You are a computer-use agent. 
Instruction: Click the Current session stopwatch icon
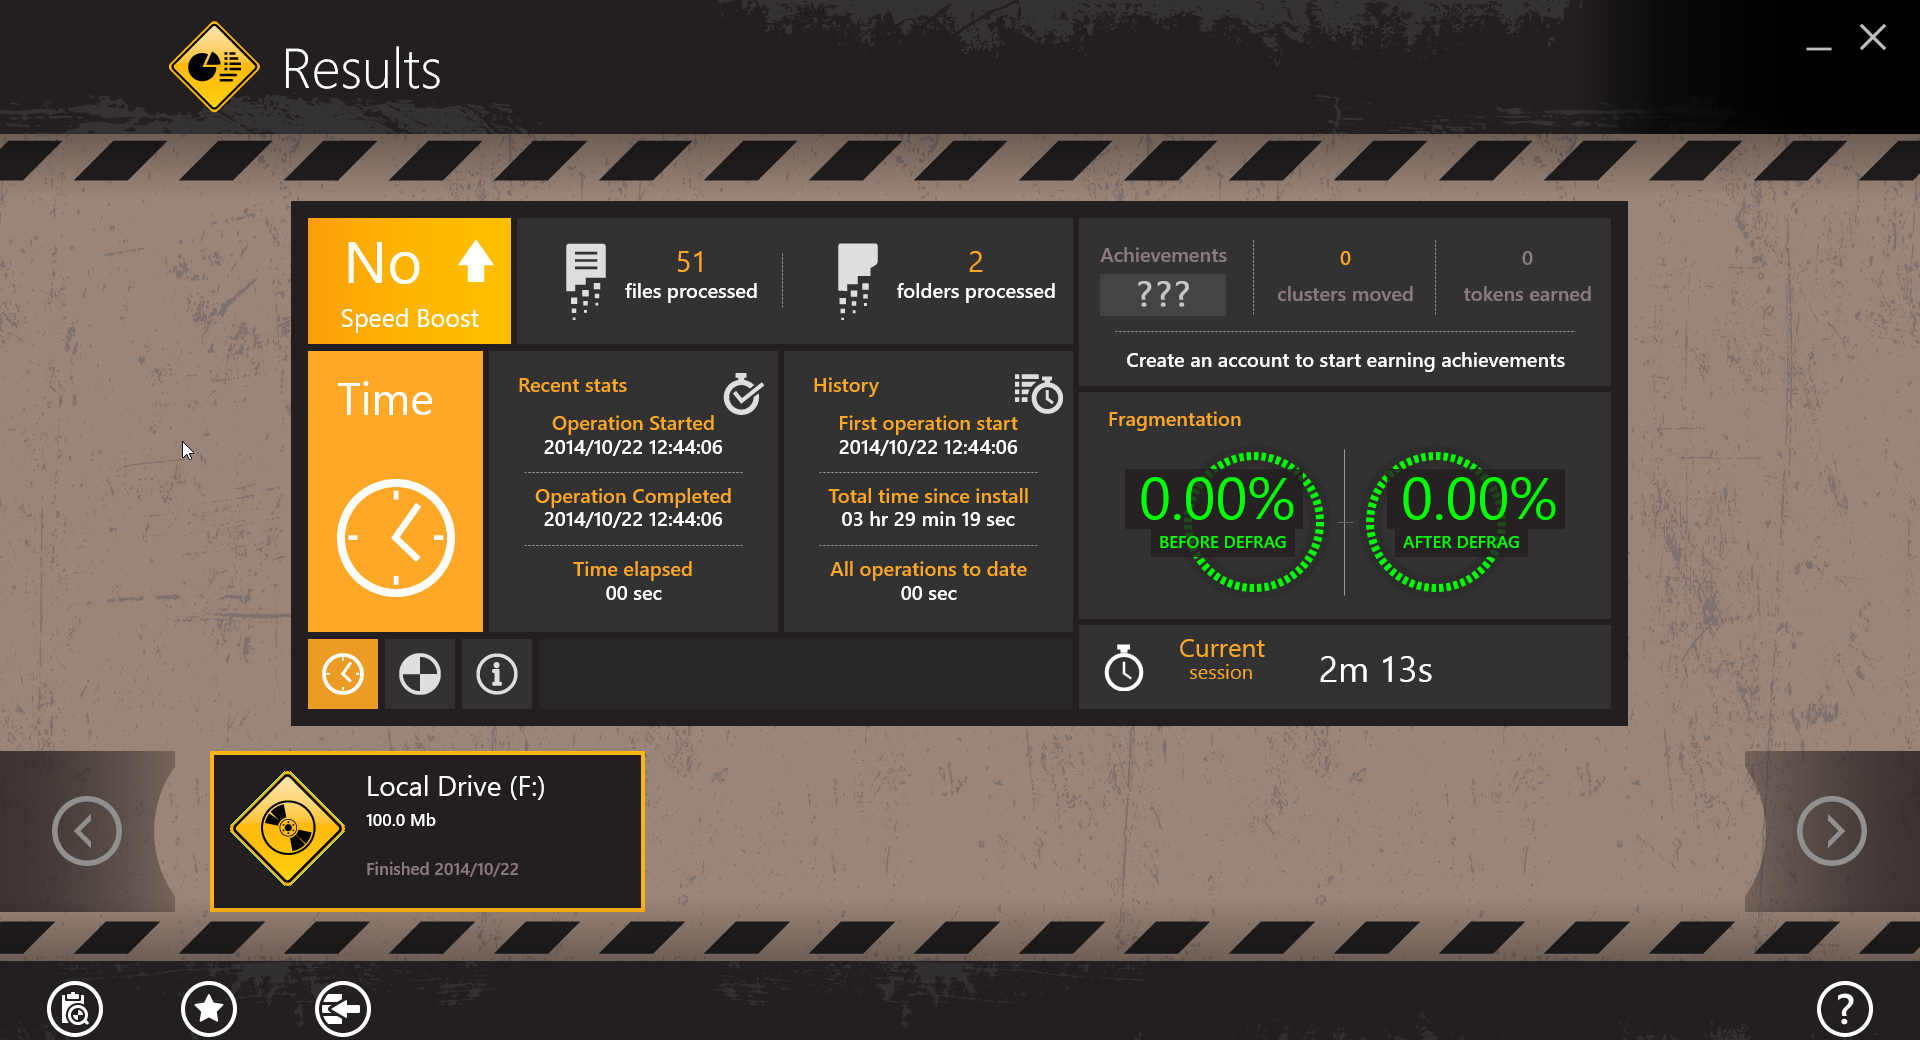coord(1124,668)
